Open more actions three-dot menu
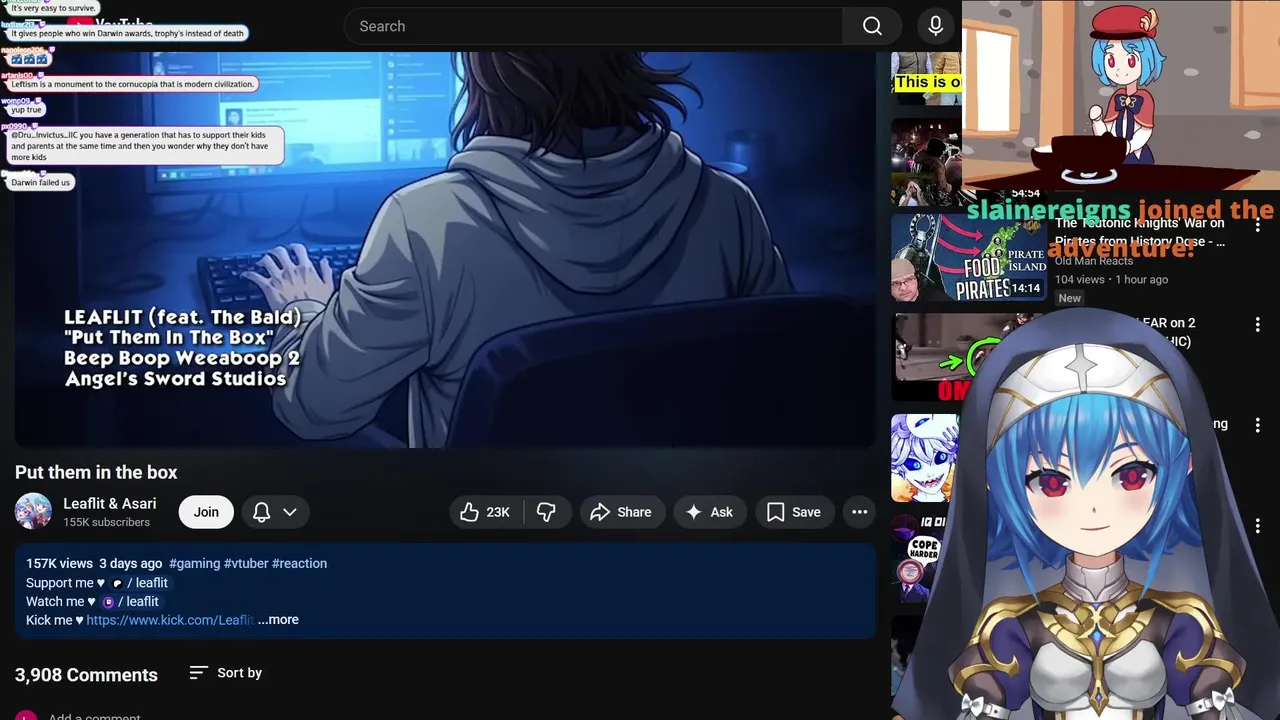The height and width of the screenshot is (720, 1280). click(859, 512)
